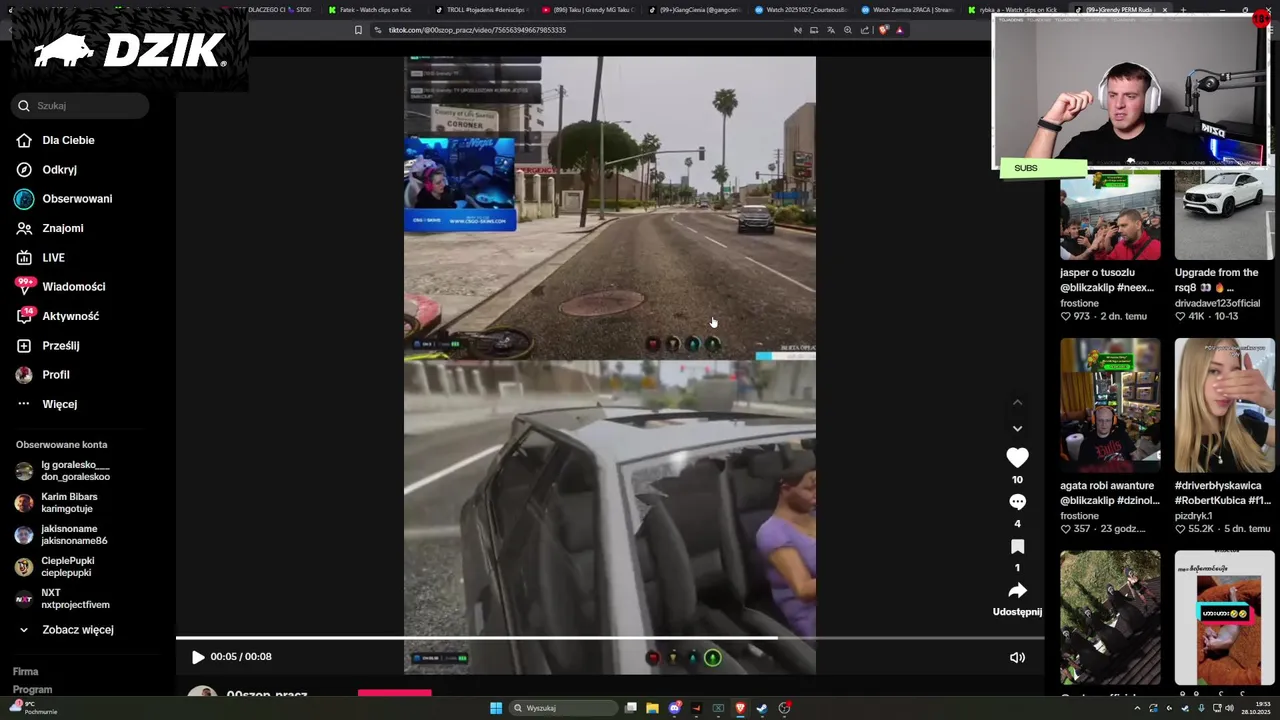Open drivadave123official author name
1280x720 pixels.
click(x=1217, y=303)
